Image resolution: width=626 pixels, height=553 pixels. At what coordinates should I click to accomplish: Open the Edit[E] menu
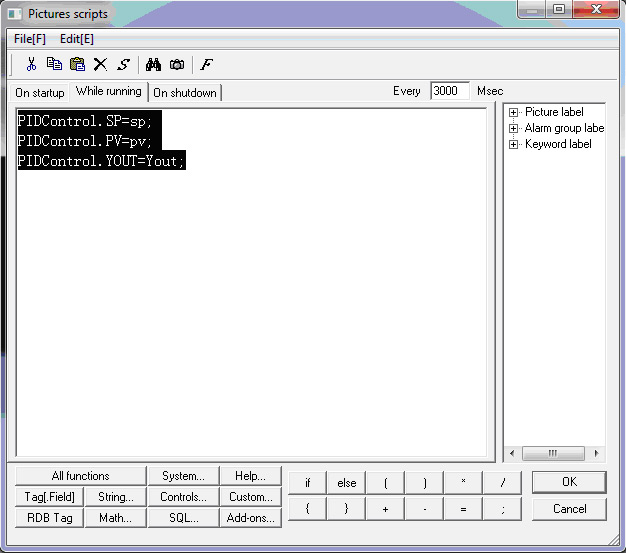click(x=77, y=39)
